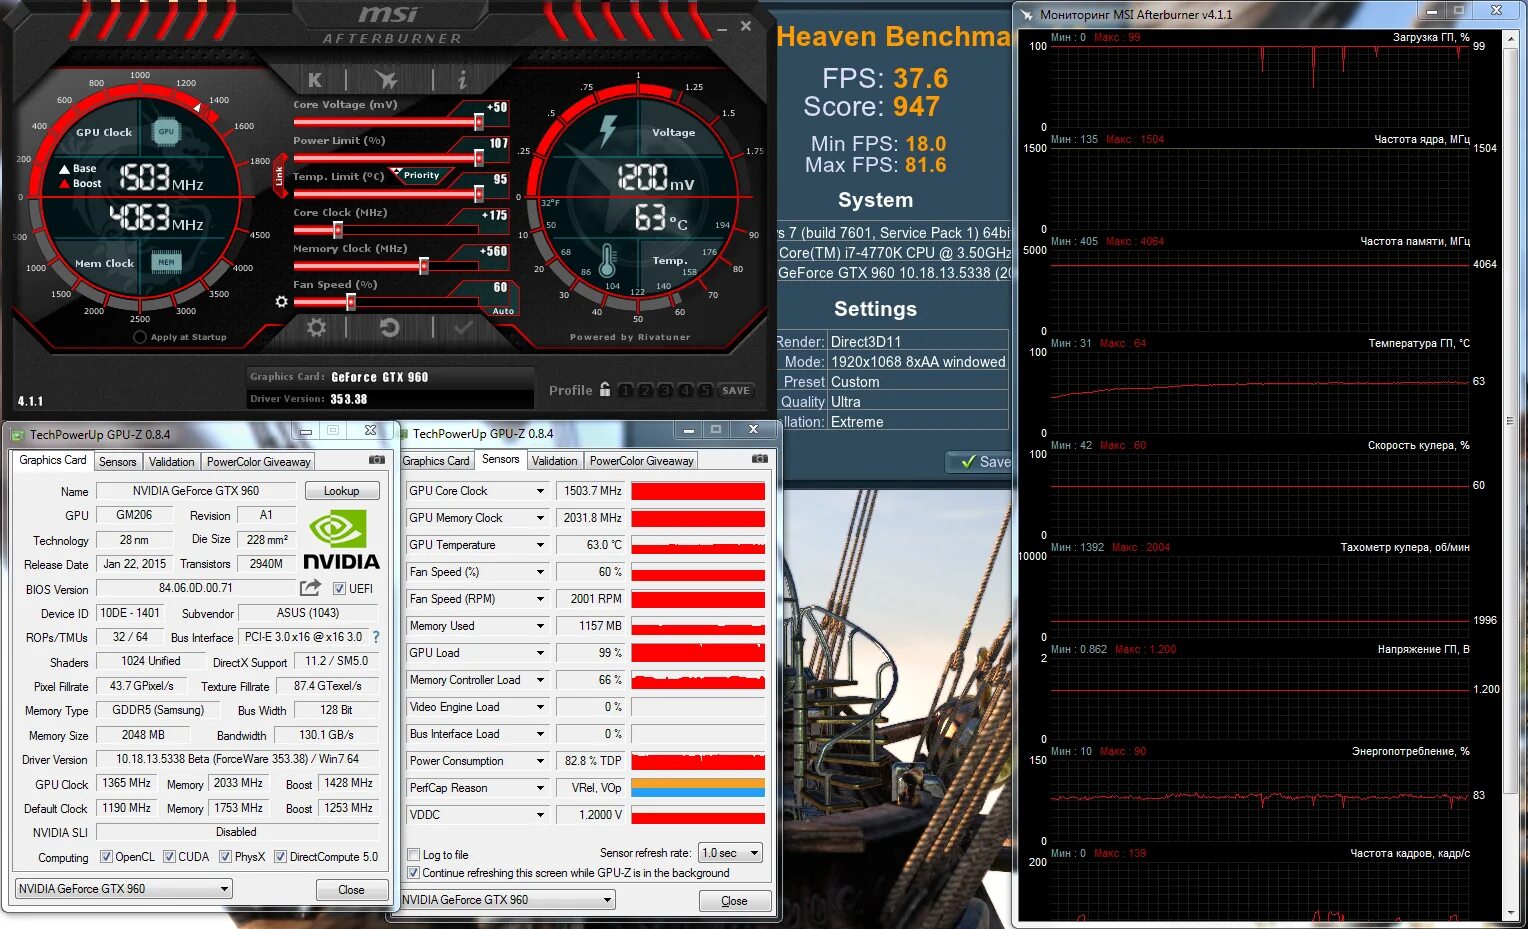The width and height of the screenshot is (1528, 929).
Task: Launch Kombustor with the K icon
Action: click(x=315, y=80)
